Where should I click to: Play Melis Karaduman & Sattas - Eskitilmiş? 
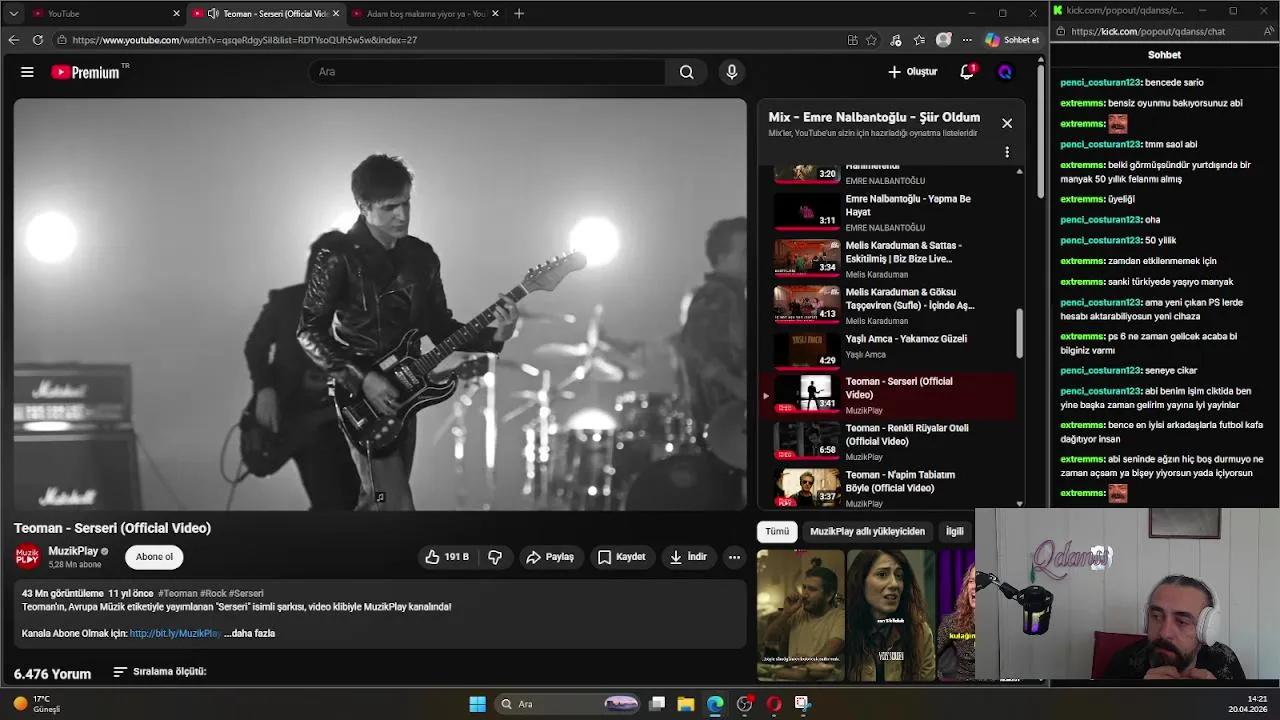click(890, 258)
